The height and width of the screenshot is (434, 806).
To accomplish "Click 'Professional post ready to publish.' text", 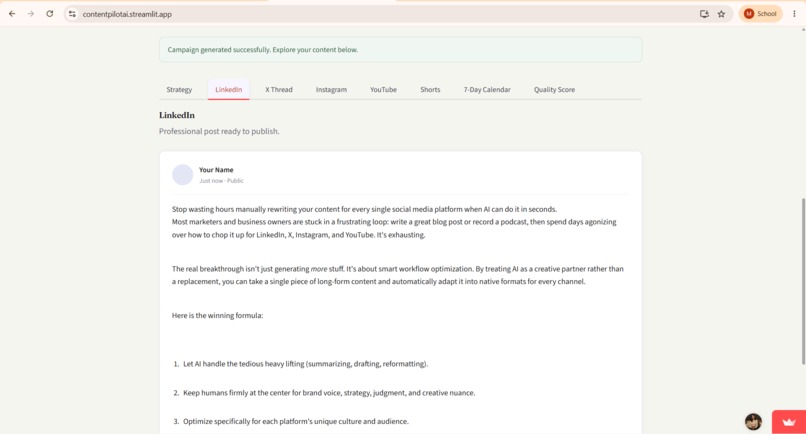I will point(219,131).
